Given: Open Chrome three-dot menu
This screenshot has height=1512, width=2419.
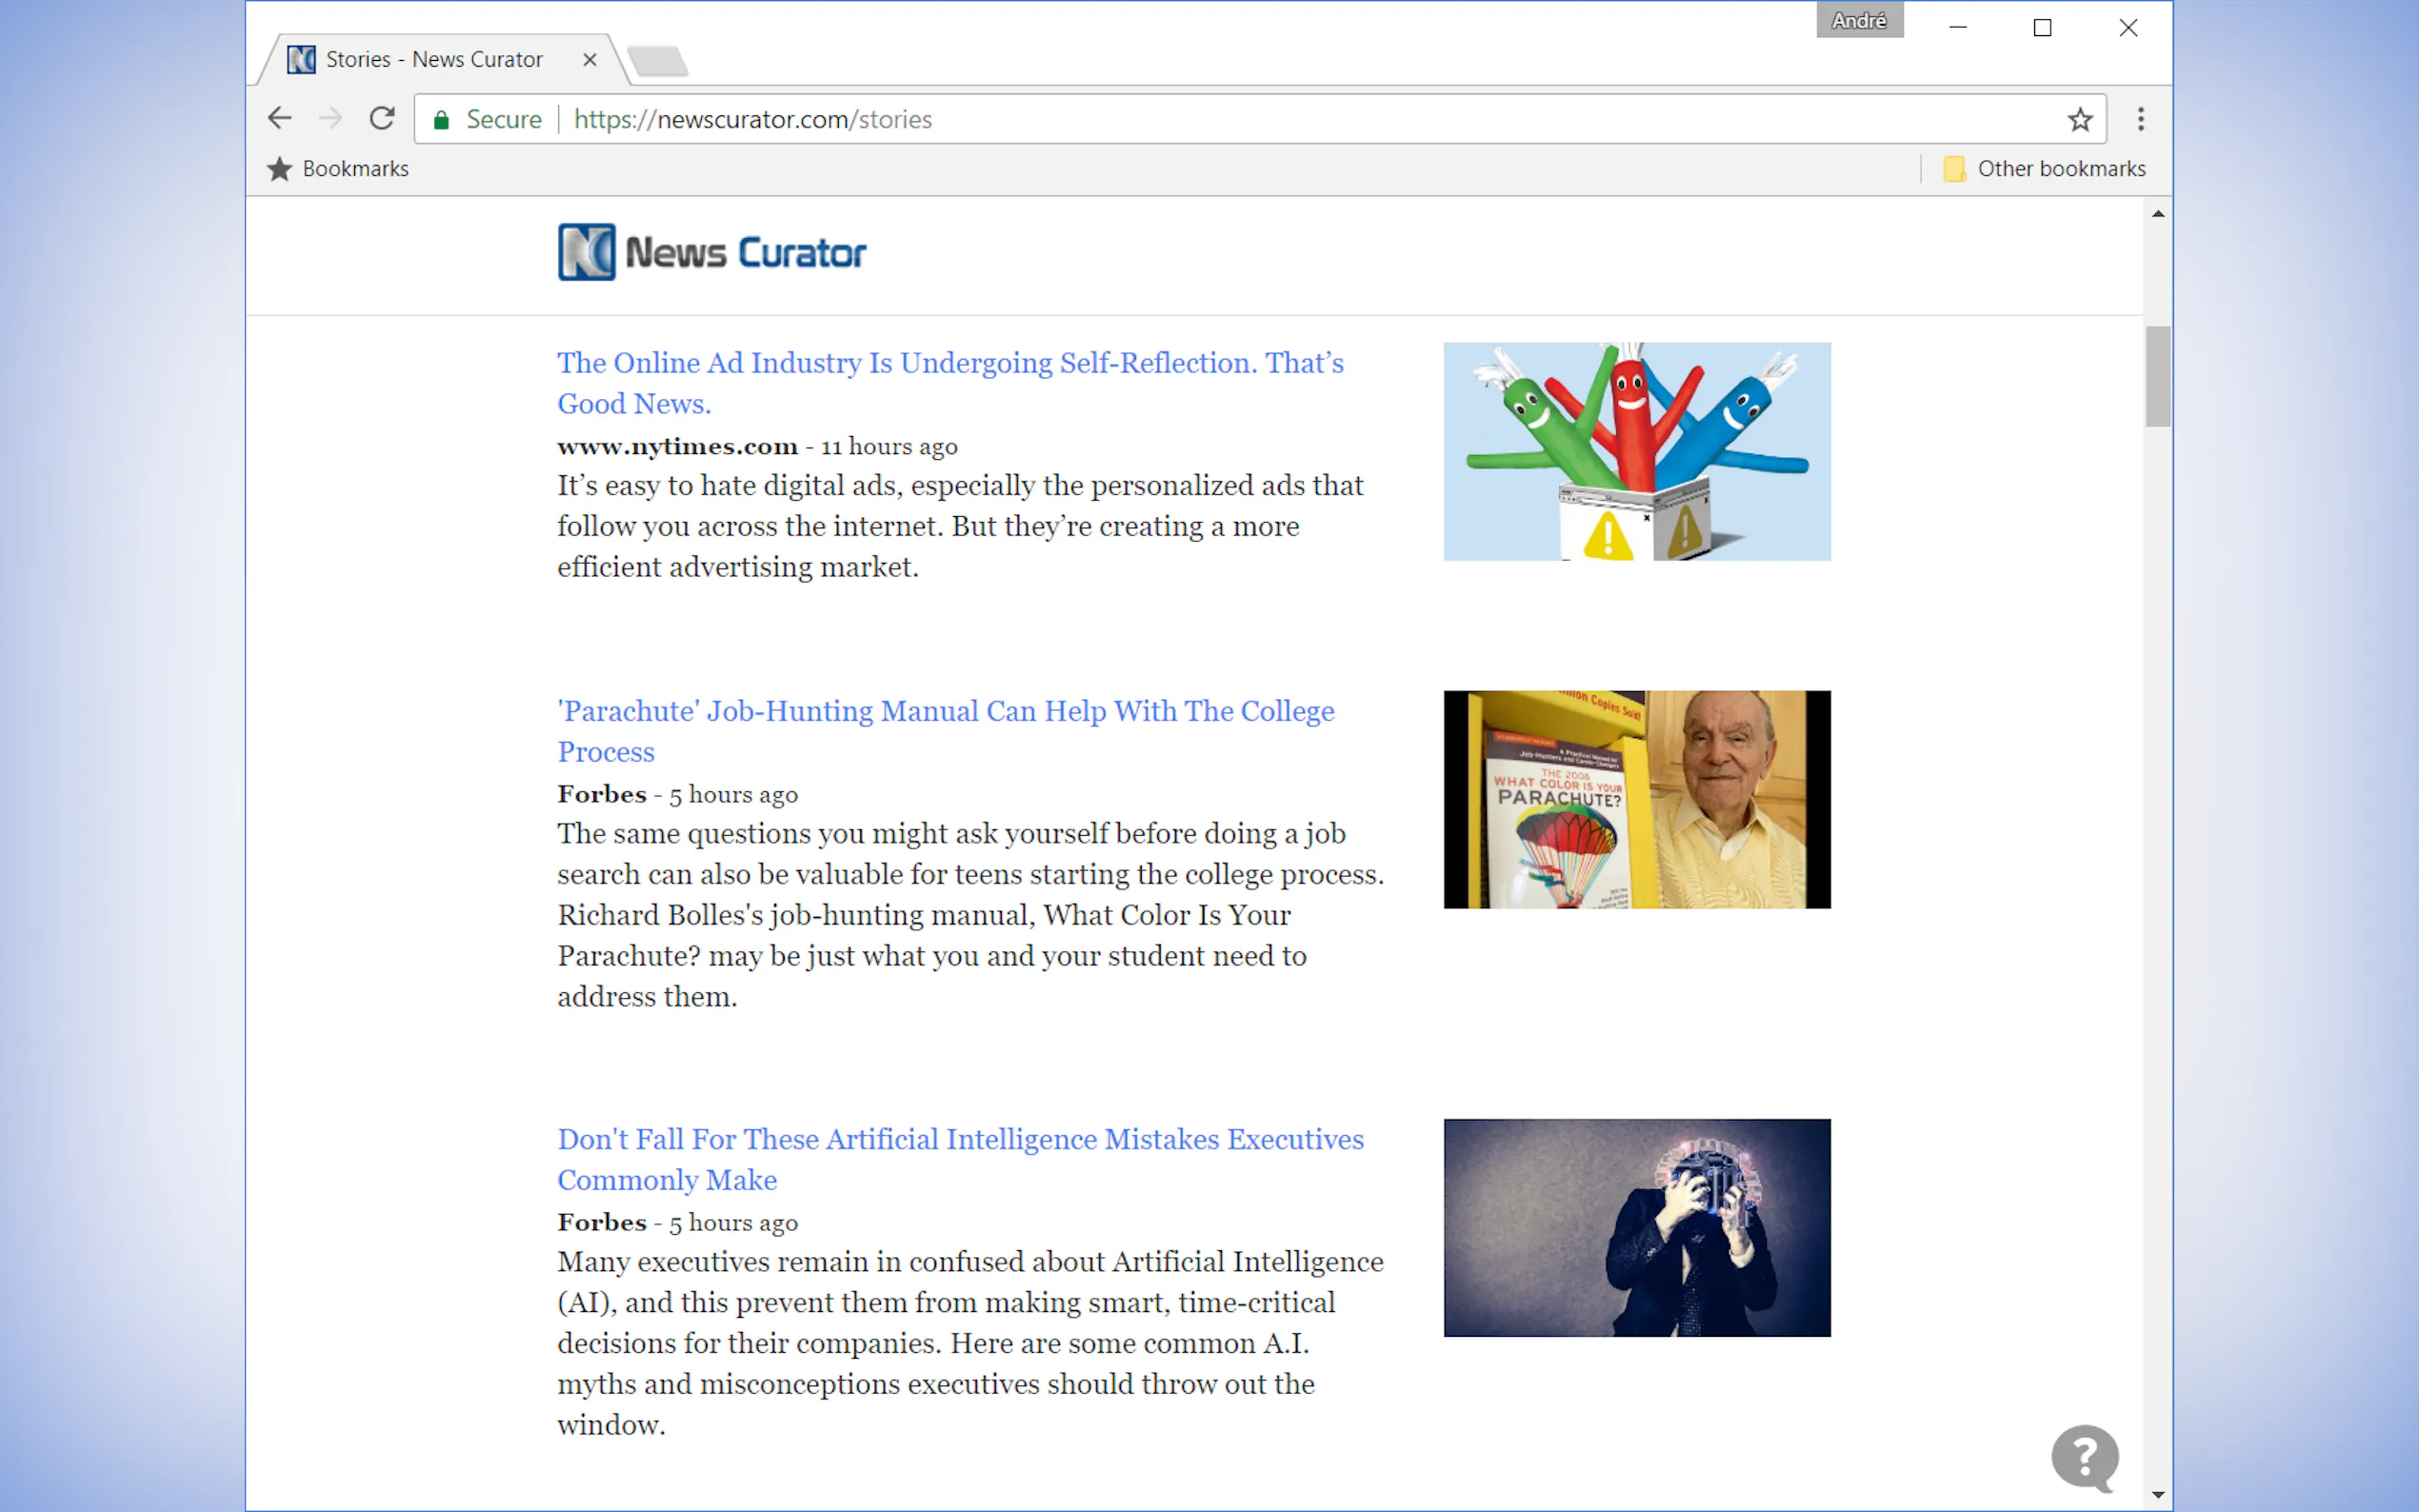Looking at the screenshot, I should [x=2140, y=120].
